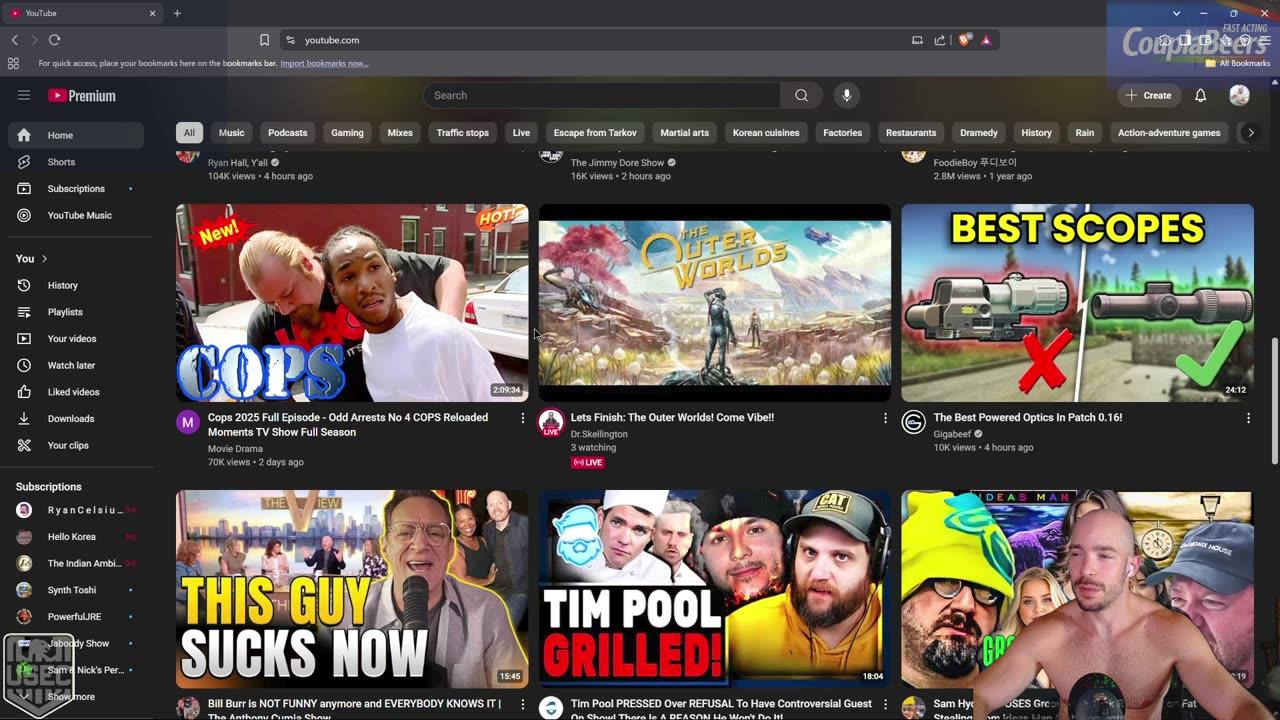This screenshot has width=1280, height=720.
Task: Open Gigabeef channel avatar
Action: 914,422
